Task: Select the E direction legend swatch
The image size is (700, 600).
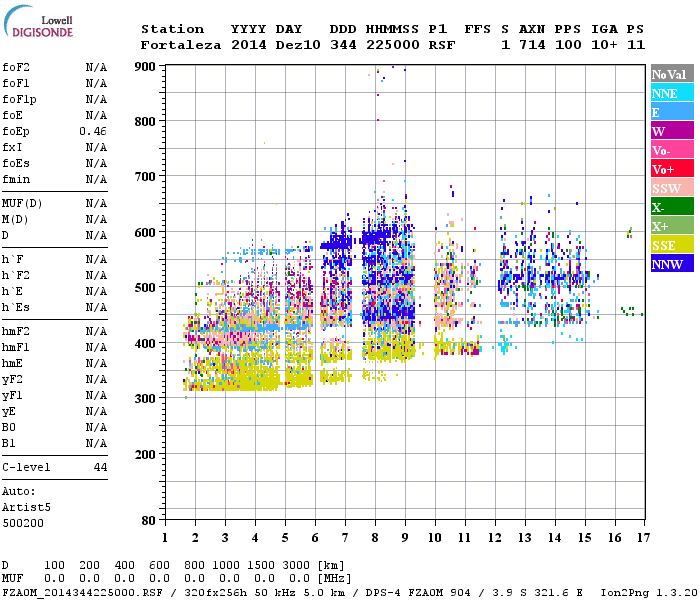Action: pos(672,112)
